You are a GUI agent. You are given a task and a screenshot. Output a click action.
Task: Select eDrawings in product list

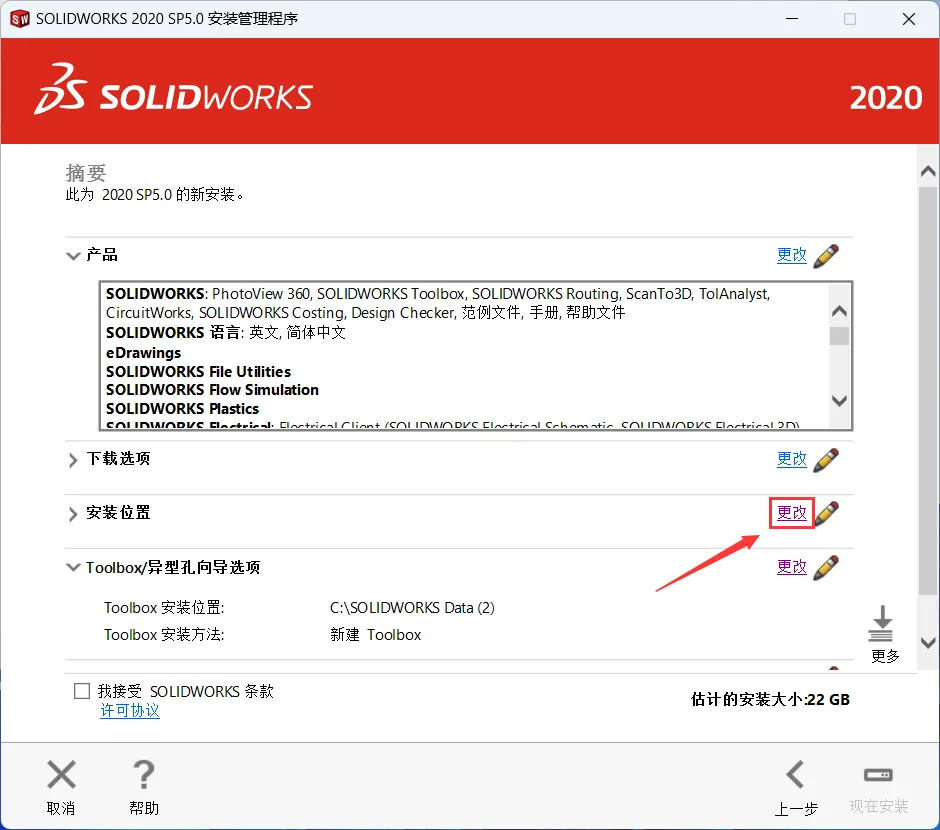click(143, 353)
